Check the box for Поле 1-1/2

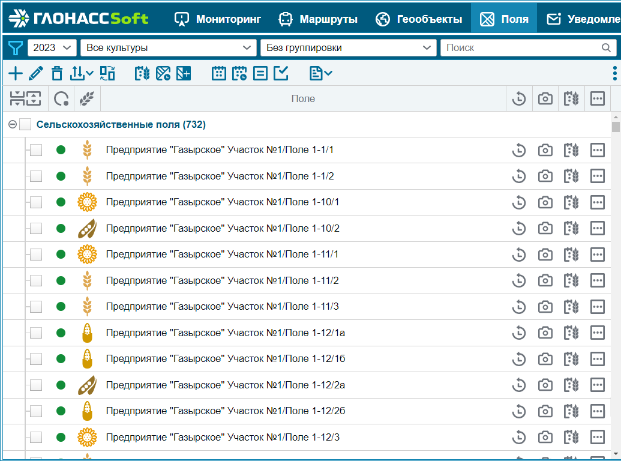click(x=36, y=176)
